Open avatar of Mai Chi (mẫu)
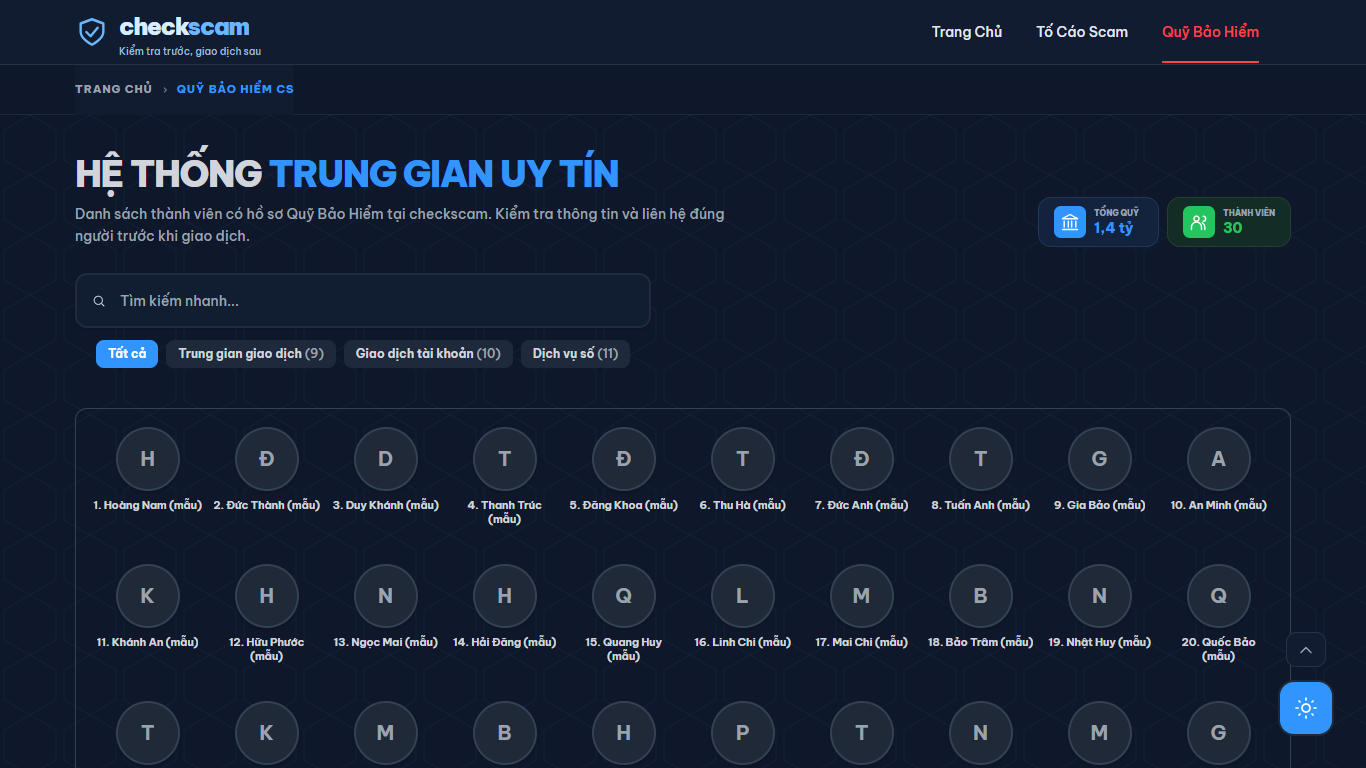 (861, 596)
